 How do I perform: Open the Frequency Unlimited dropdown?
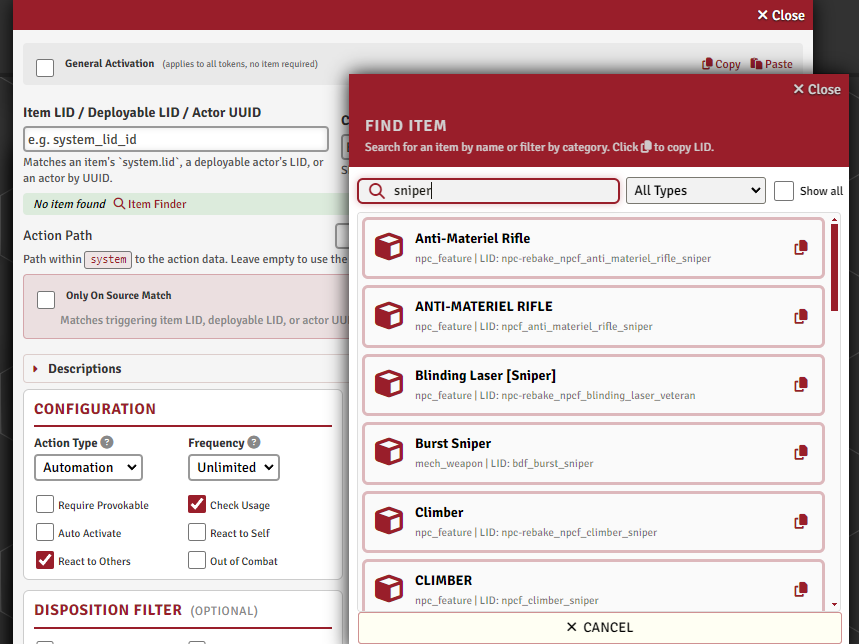click(234, 467)
